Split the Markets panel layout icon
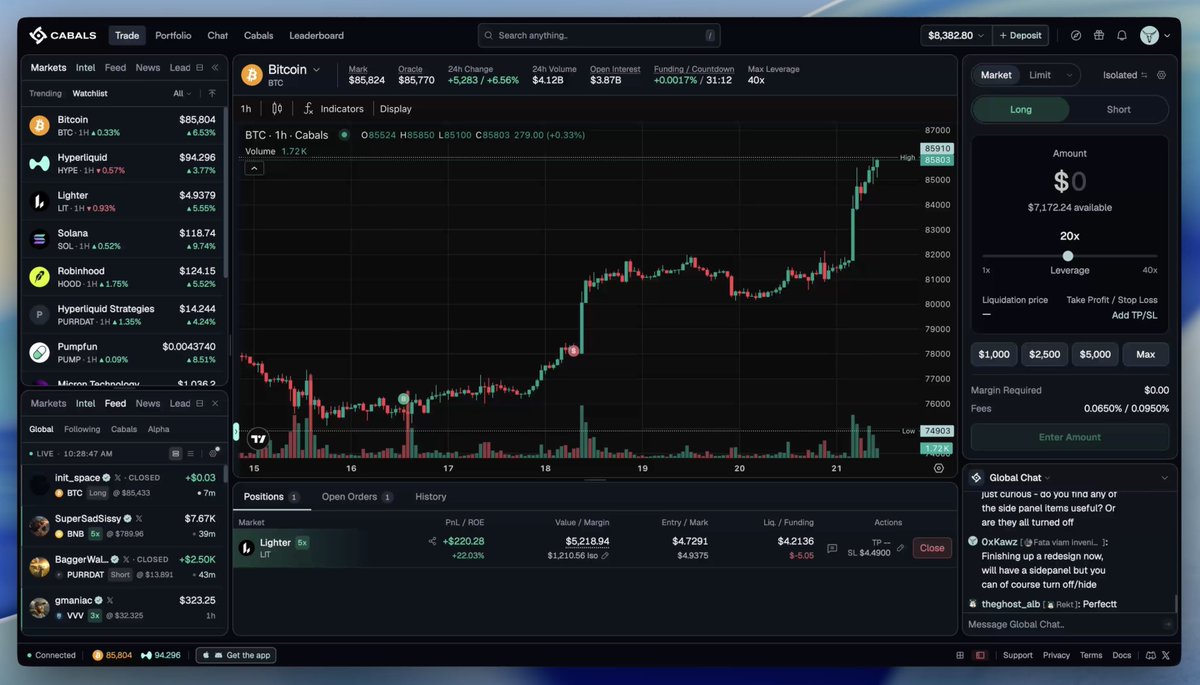Viewport: 1200px width, 685px height. pyautogui.click(x=200, y=68)
